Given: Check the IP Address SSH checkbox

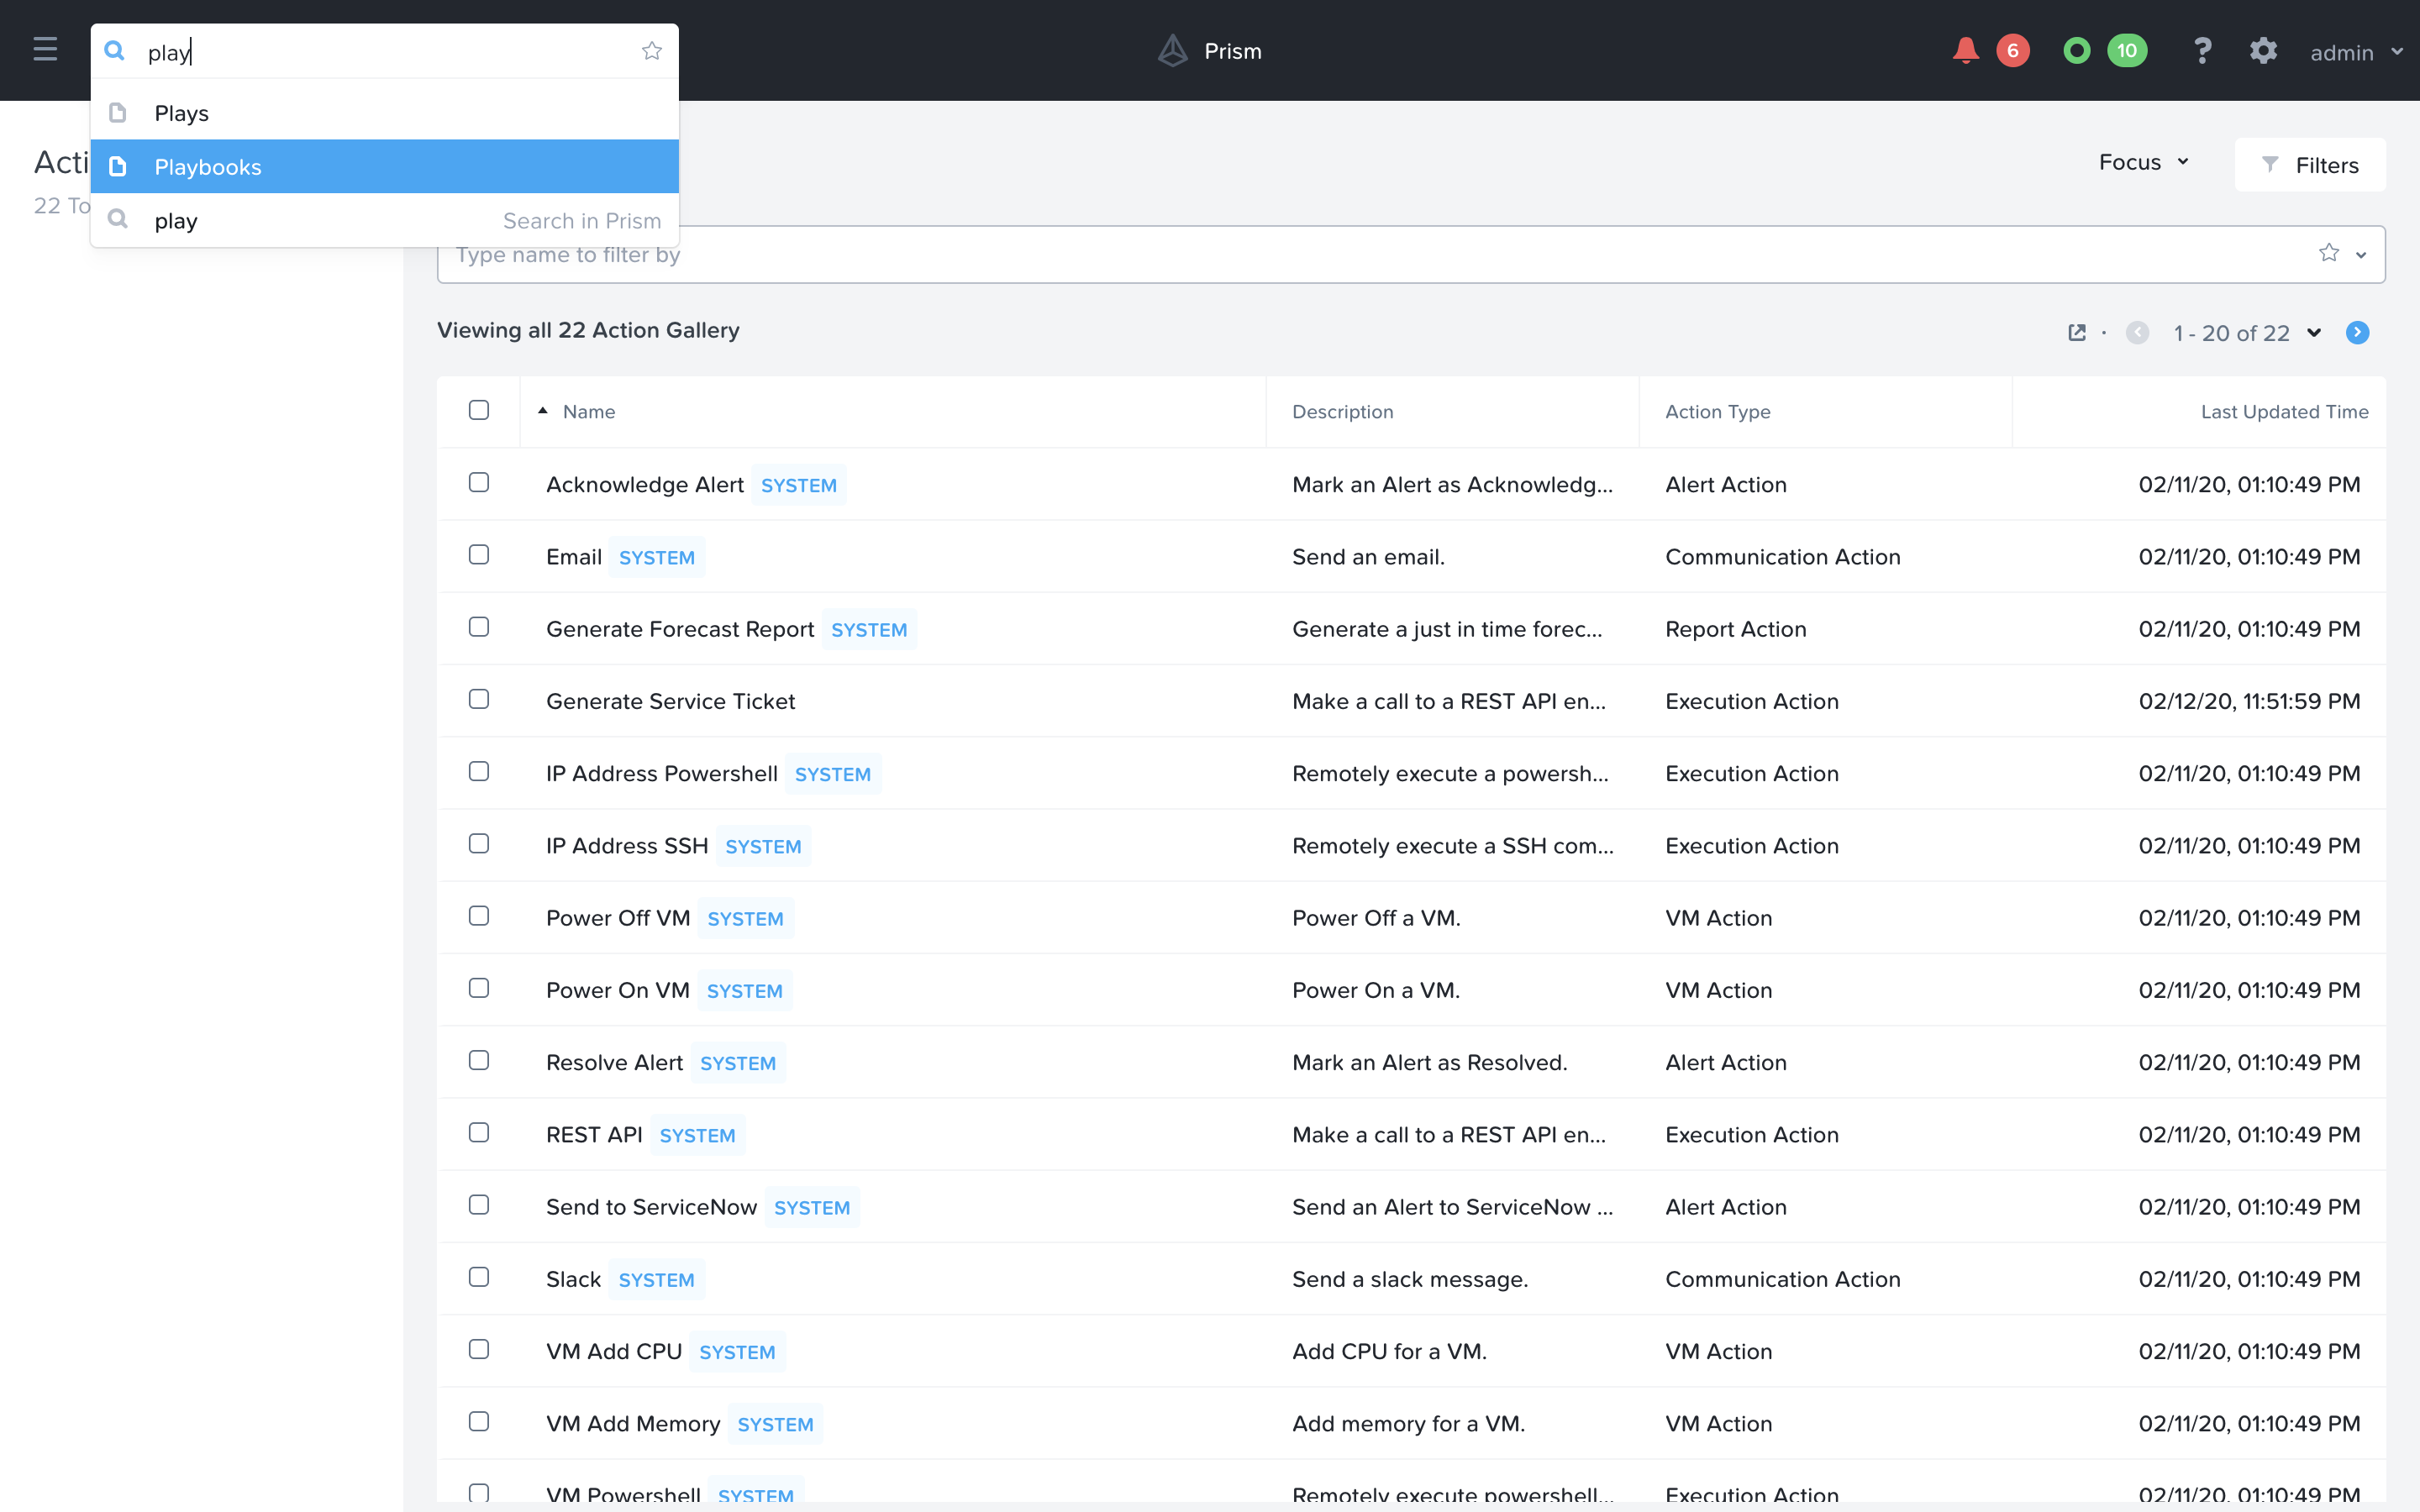Looking at the screenshot, I should point(479,843).
